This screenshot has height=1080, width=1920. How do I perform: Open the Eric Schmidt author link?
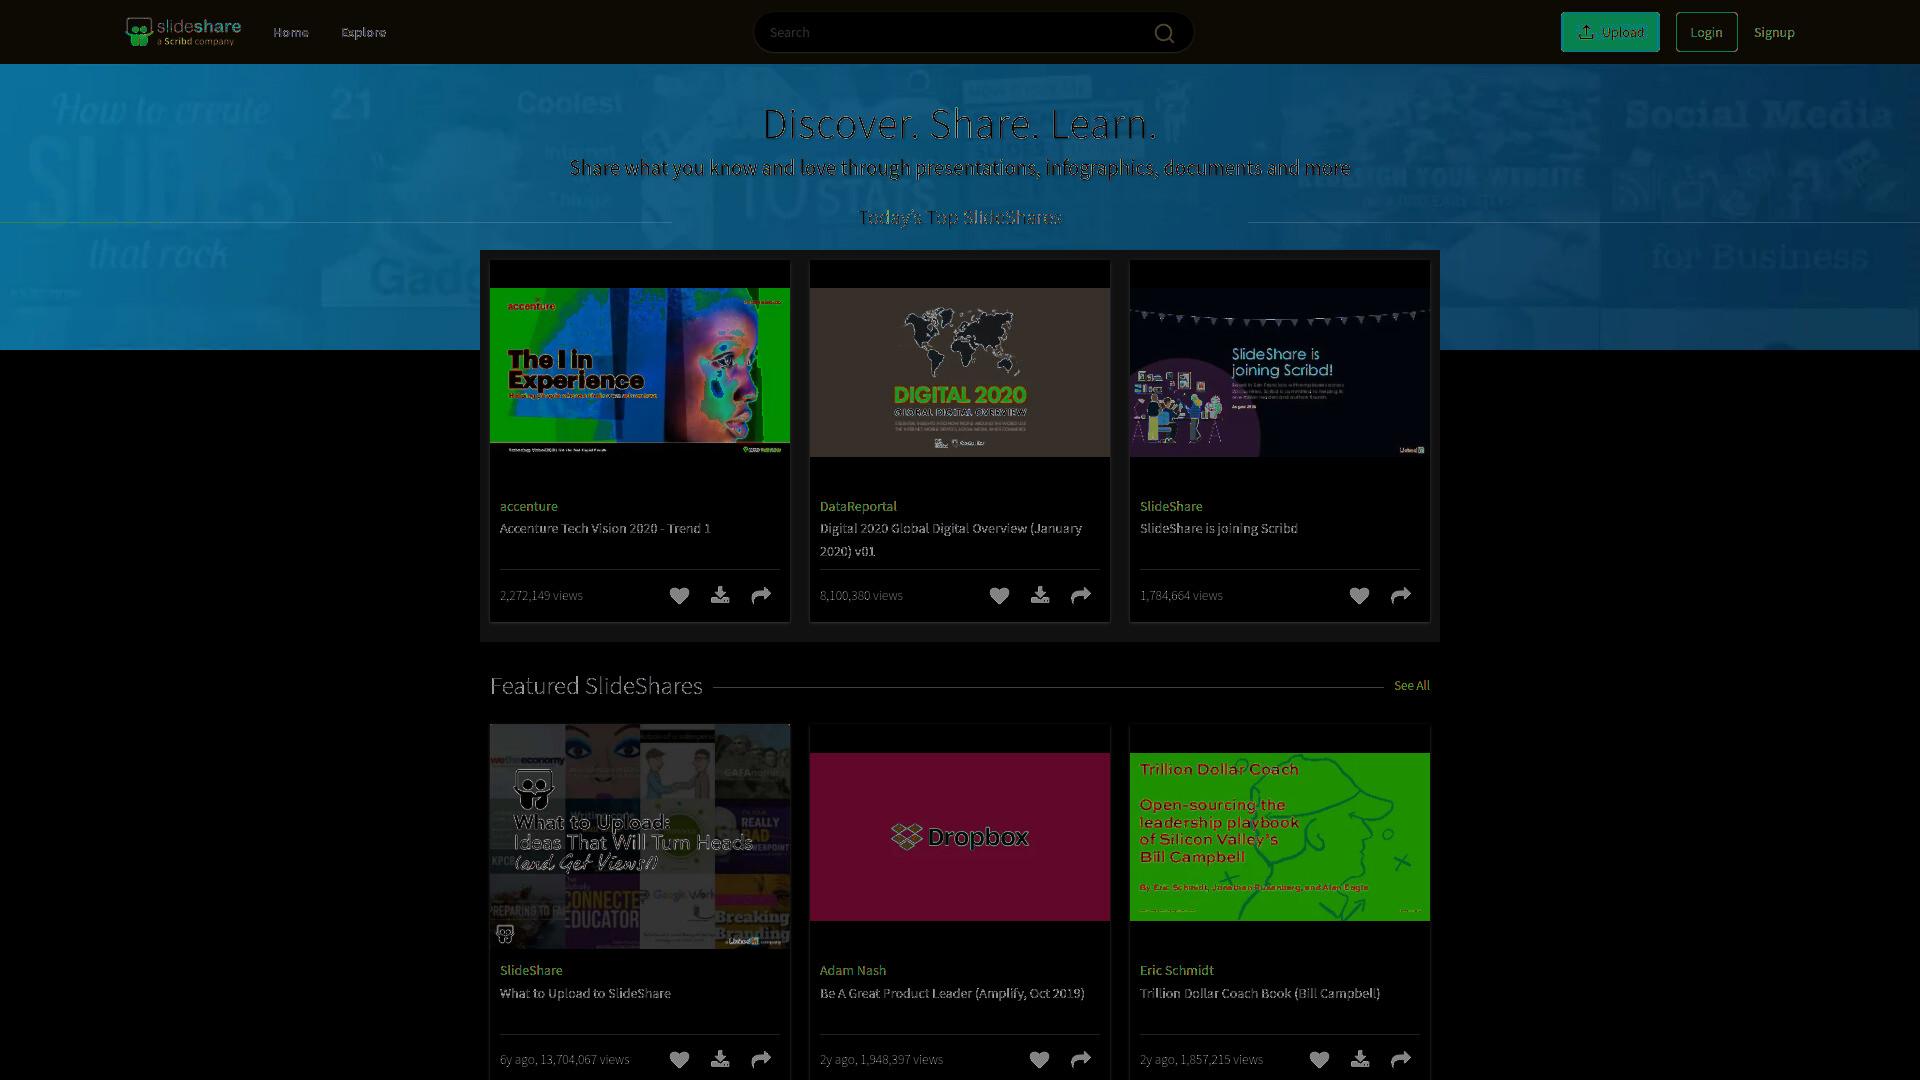coord(1177,971)
